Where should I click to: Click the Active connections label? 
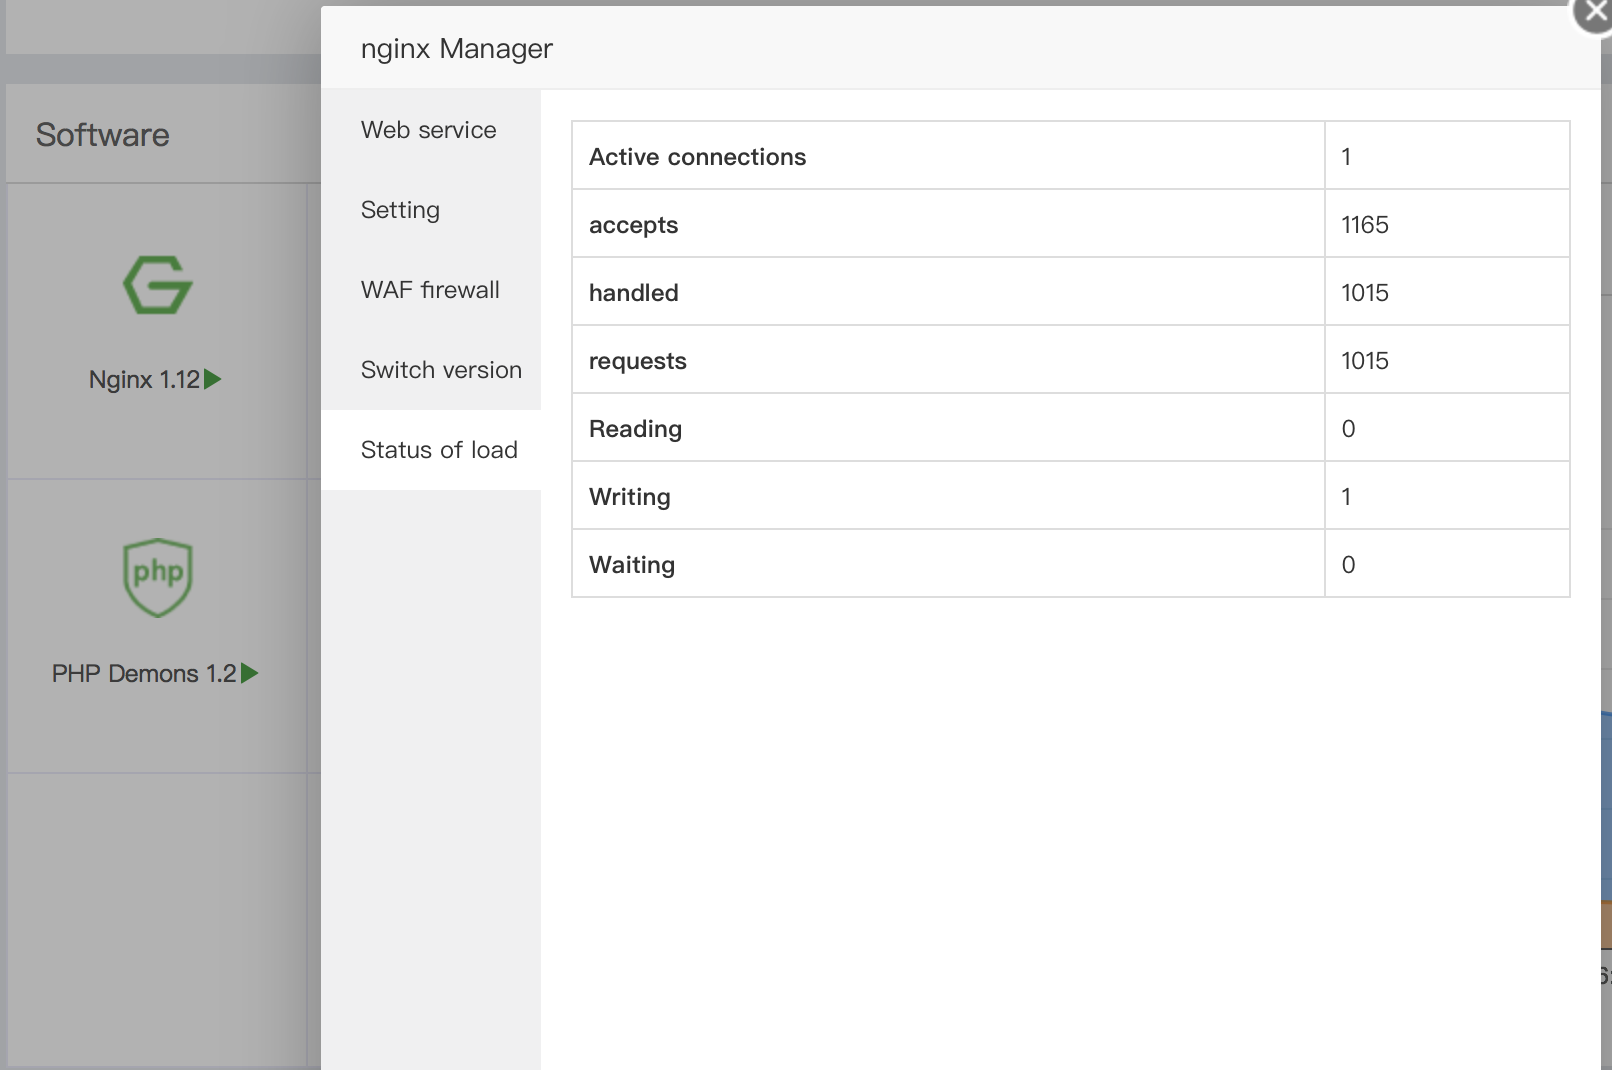(x=697, y=157)
